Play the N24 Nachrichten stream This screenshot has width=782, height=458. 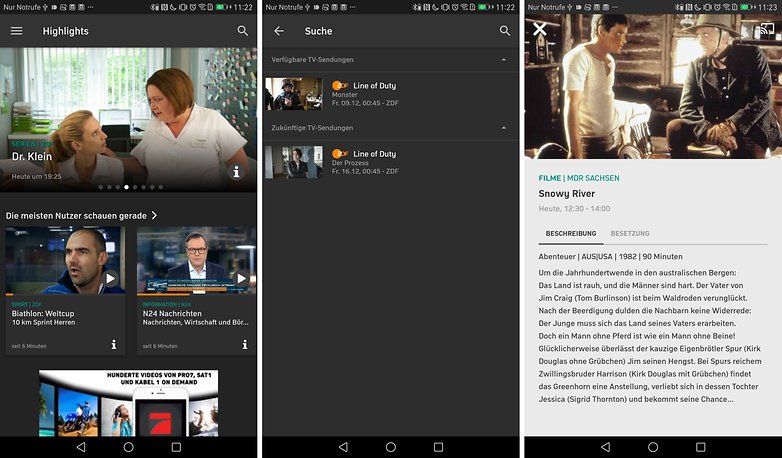click(x=241, y=278)
